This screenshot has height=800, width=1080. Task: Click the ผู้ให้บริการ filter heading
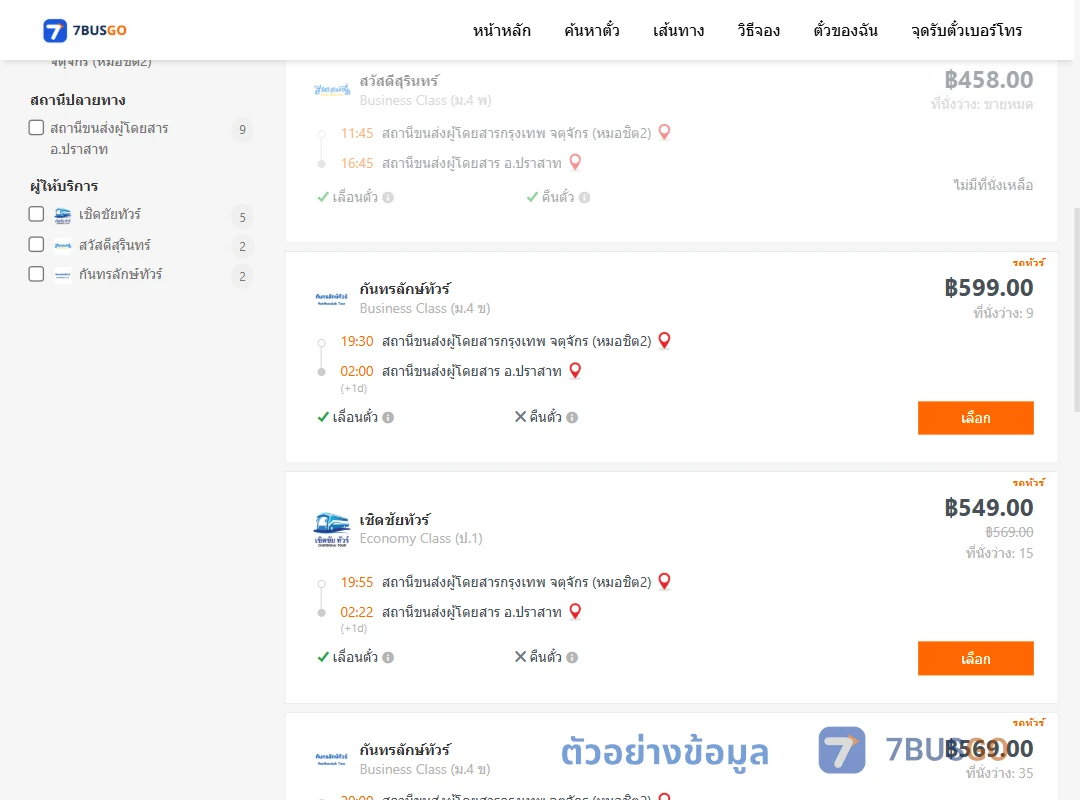point(64,186)
